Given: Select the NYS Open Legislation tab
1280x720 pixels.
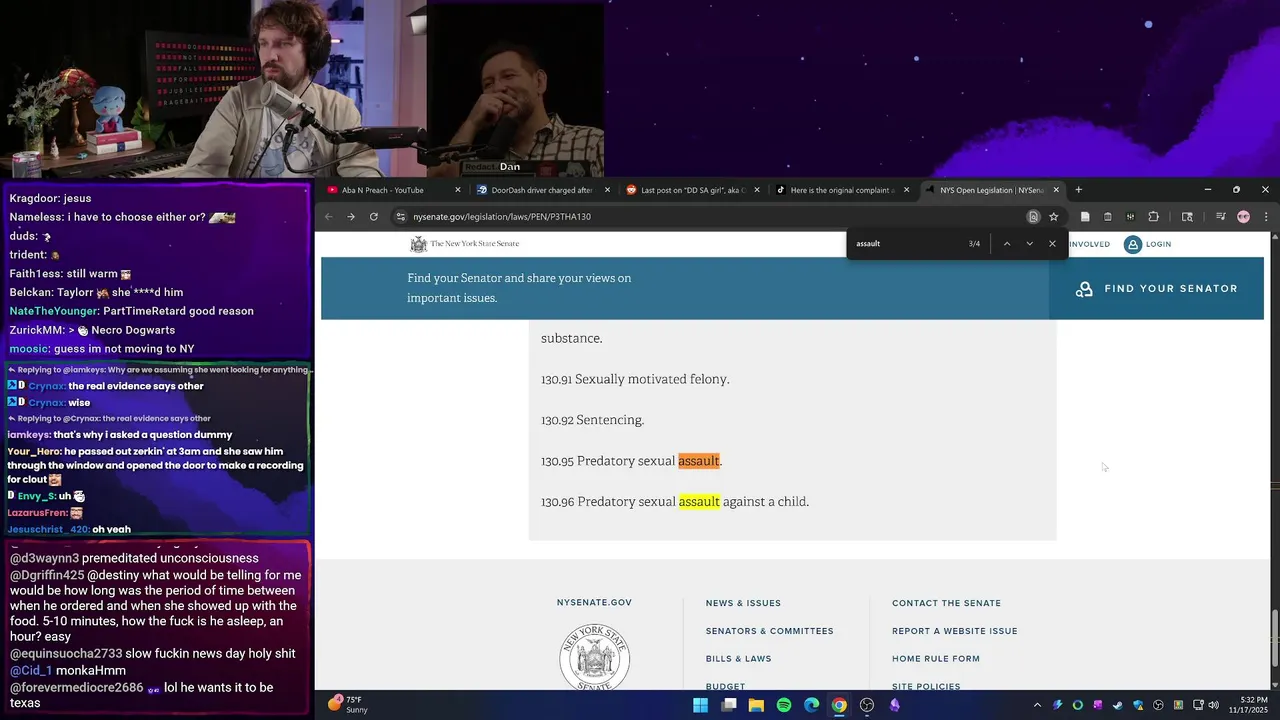Looking at the screenshot, I should click(x=991, y=190).
